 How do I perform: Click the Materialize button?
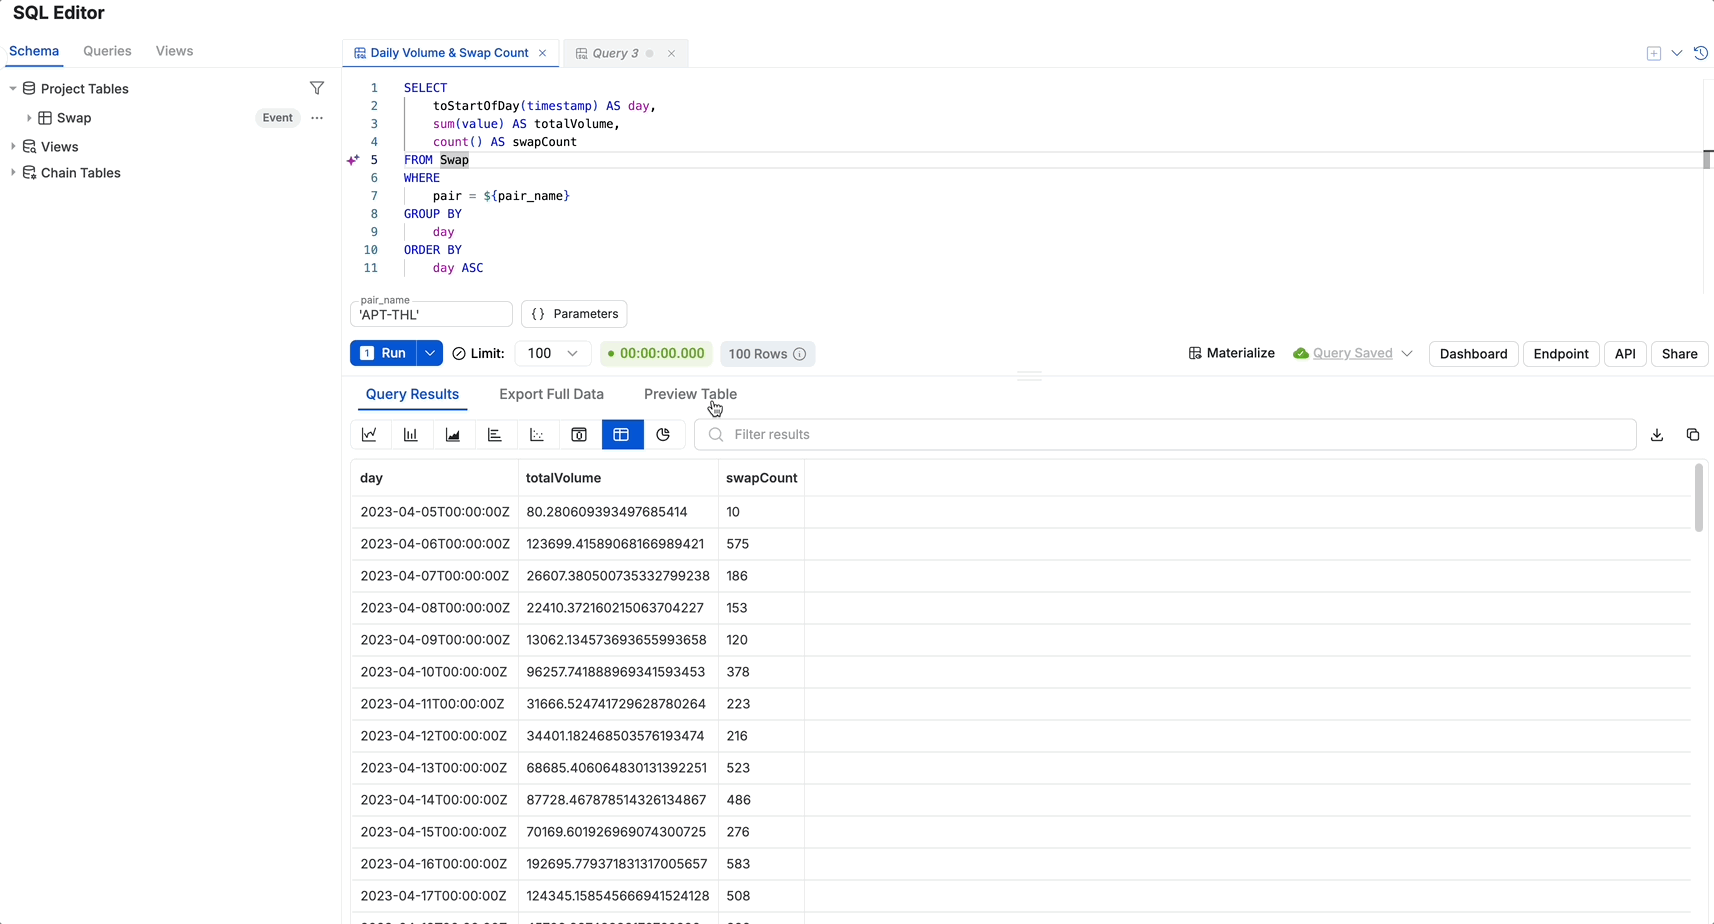[1231, 353]
